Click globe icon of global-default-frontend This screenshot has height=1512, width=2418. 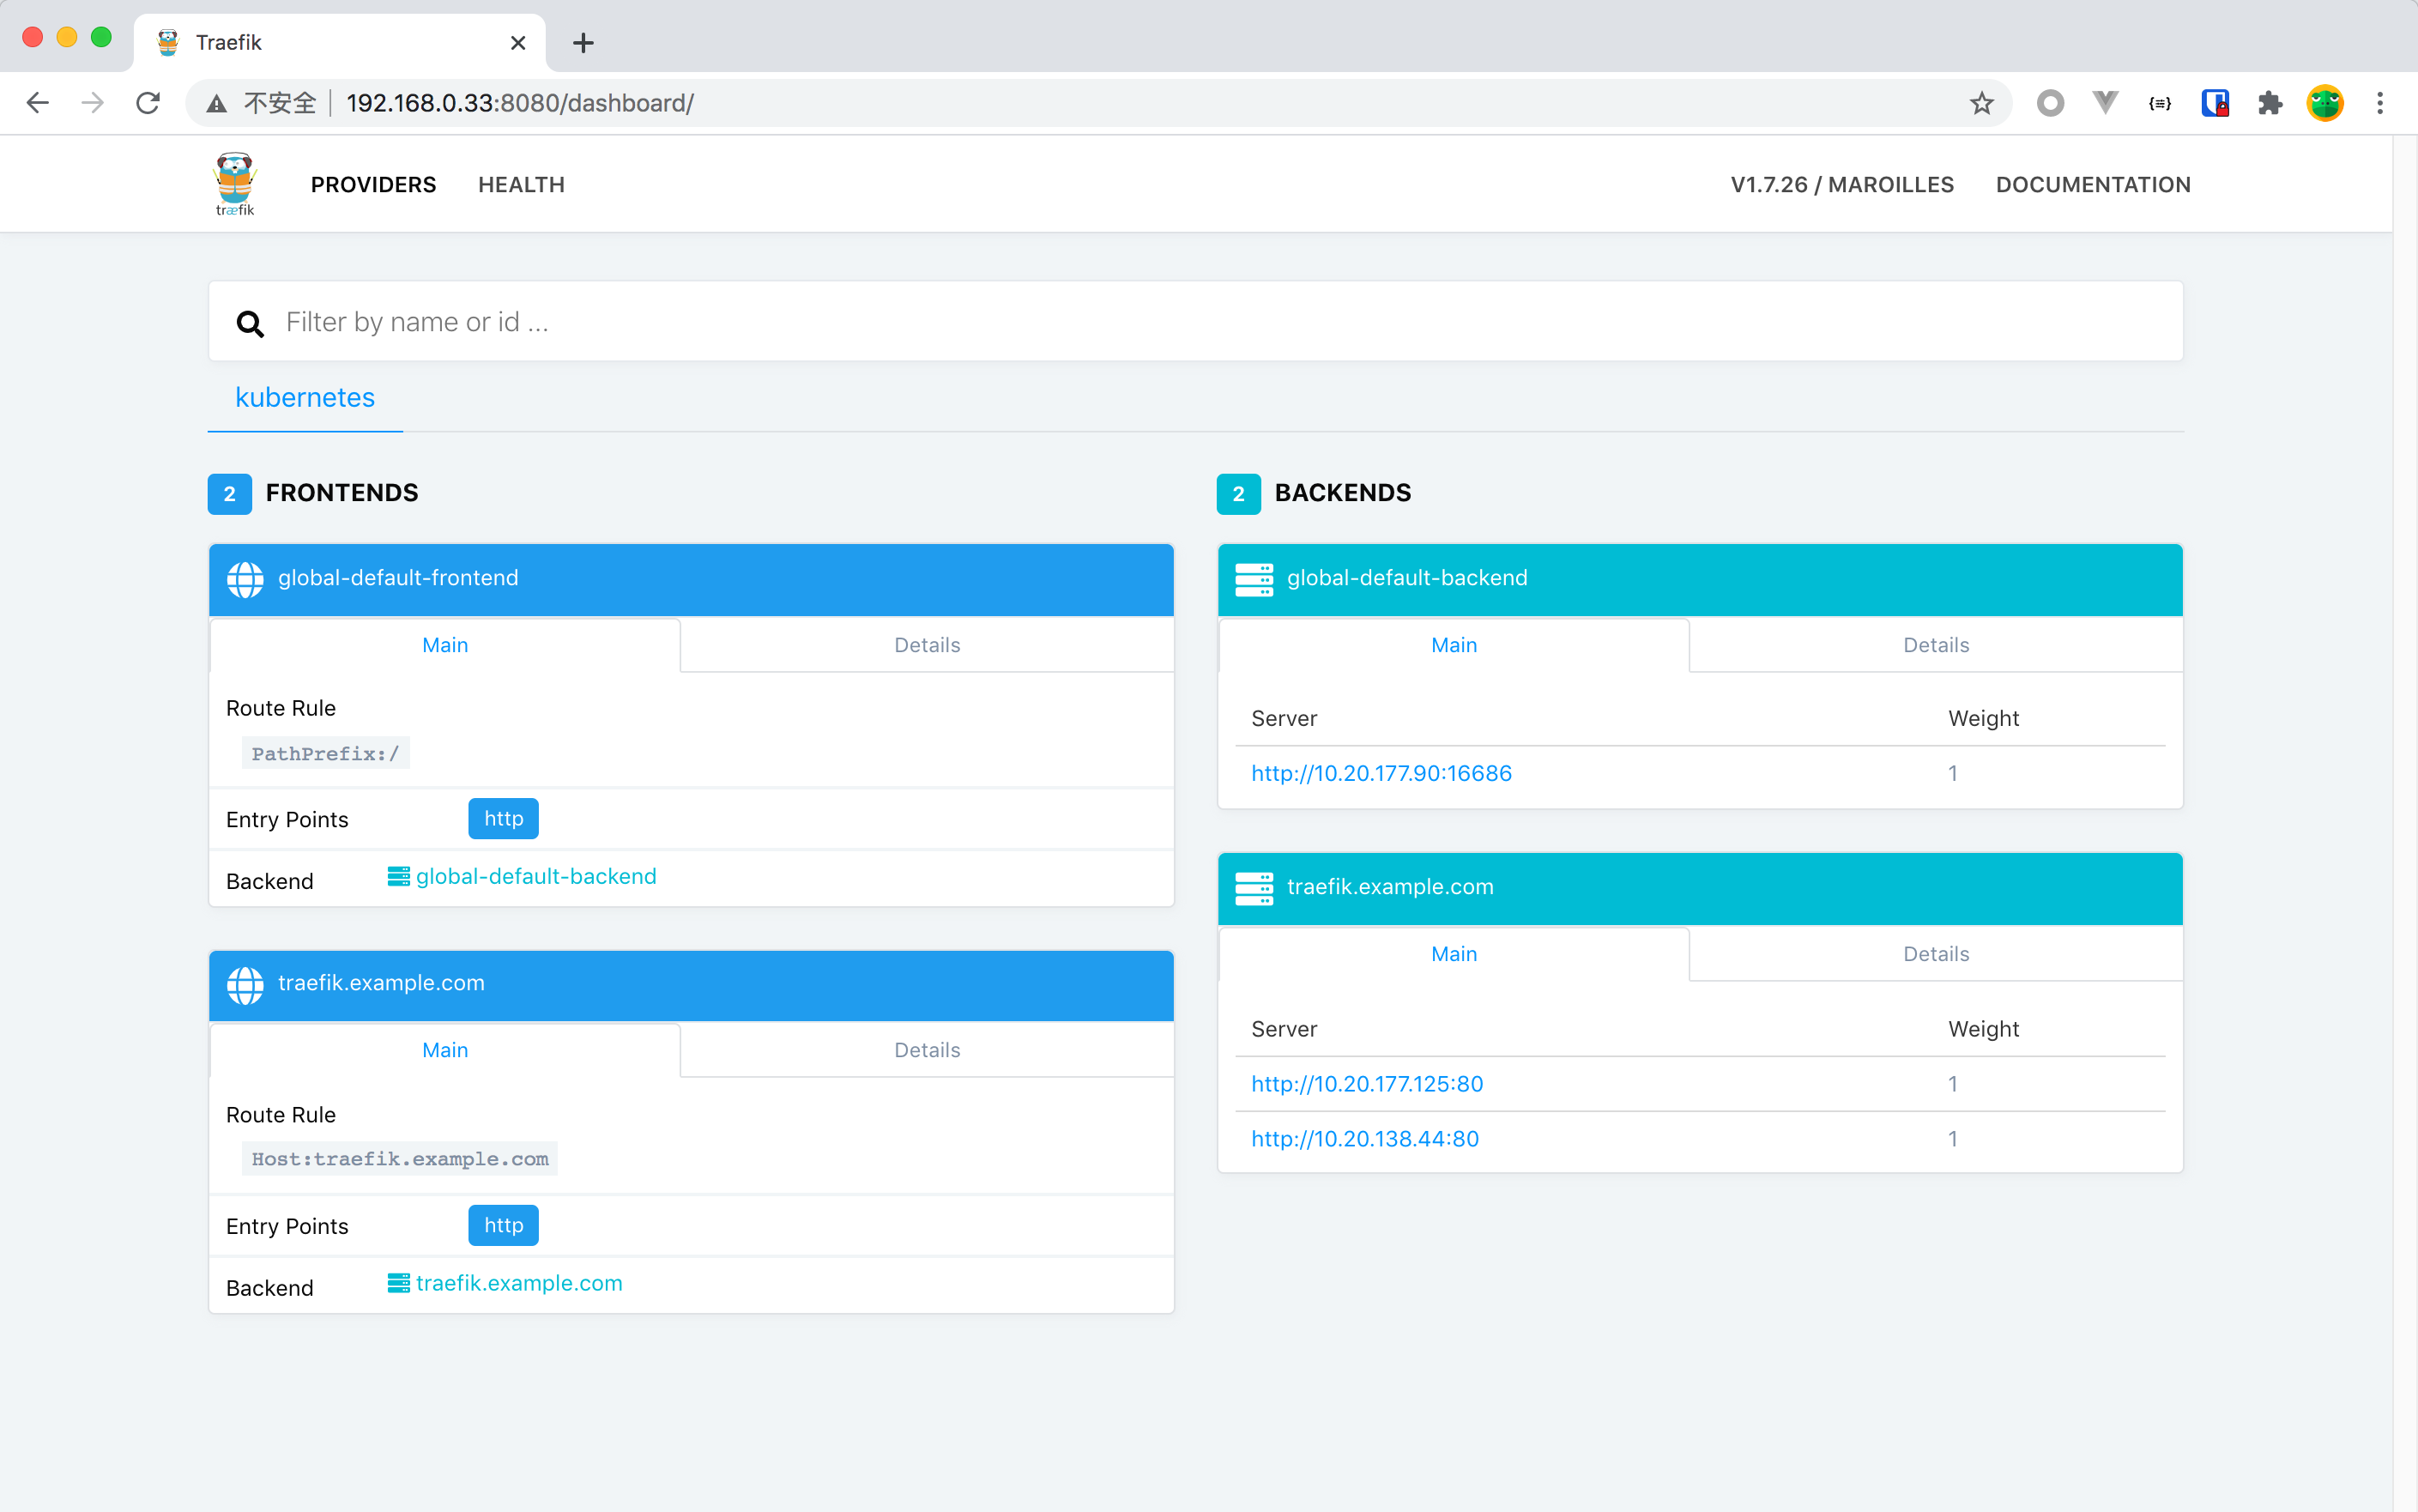click(245, 579)
